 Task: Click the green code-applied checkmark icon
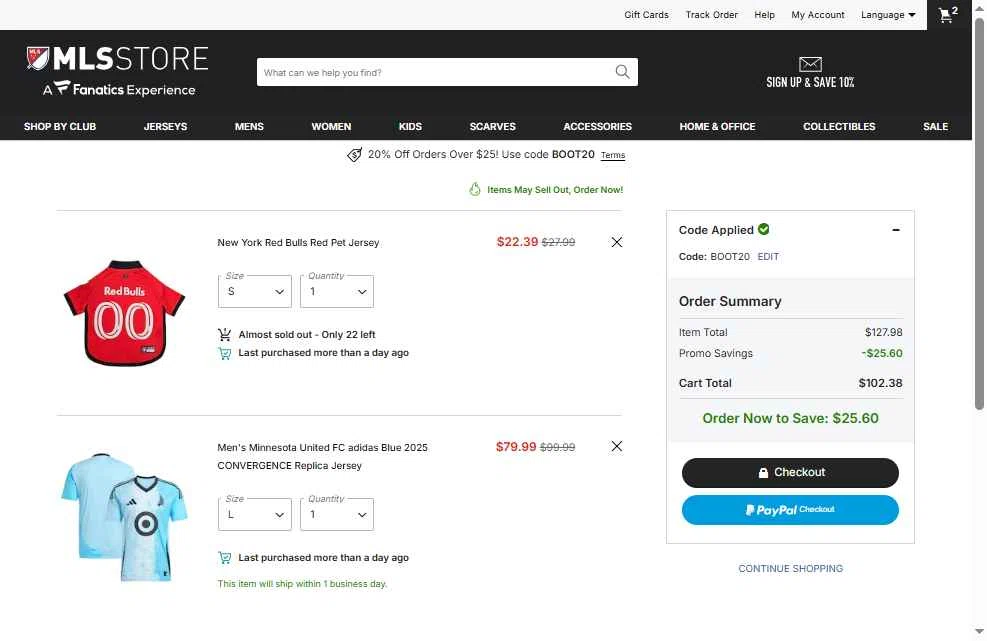[x=764, y=229]
